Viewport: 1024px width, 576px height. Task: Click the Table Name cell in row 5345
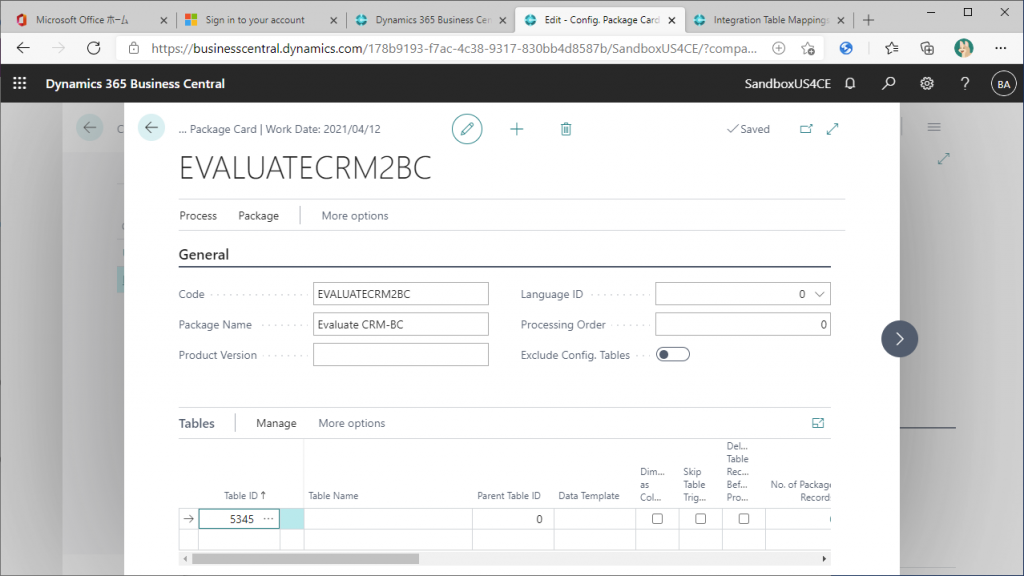[x=388, y=519]
